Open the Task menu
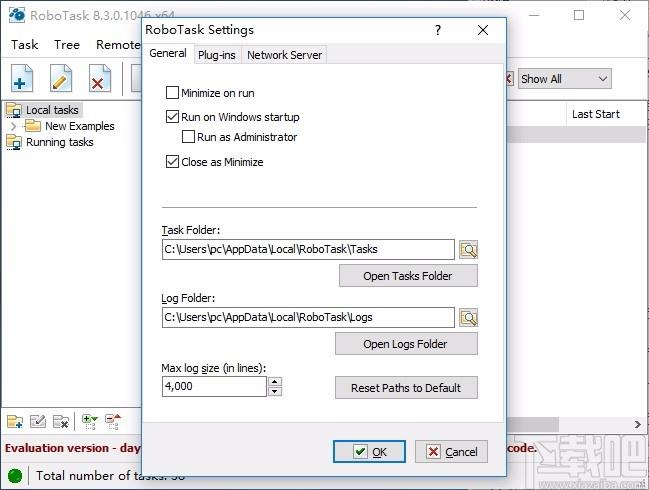Image resolution: width=649 pixels, height=490 pixels. [24, 44]
